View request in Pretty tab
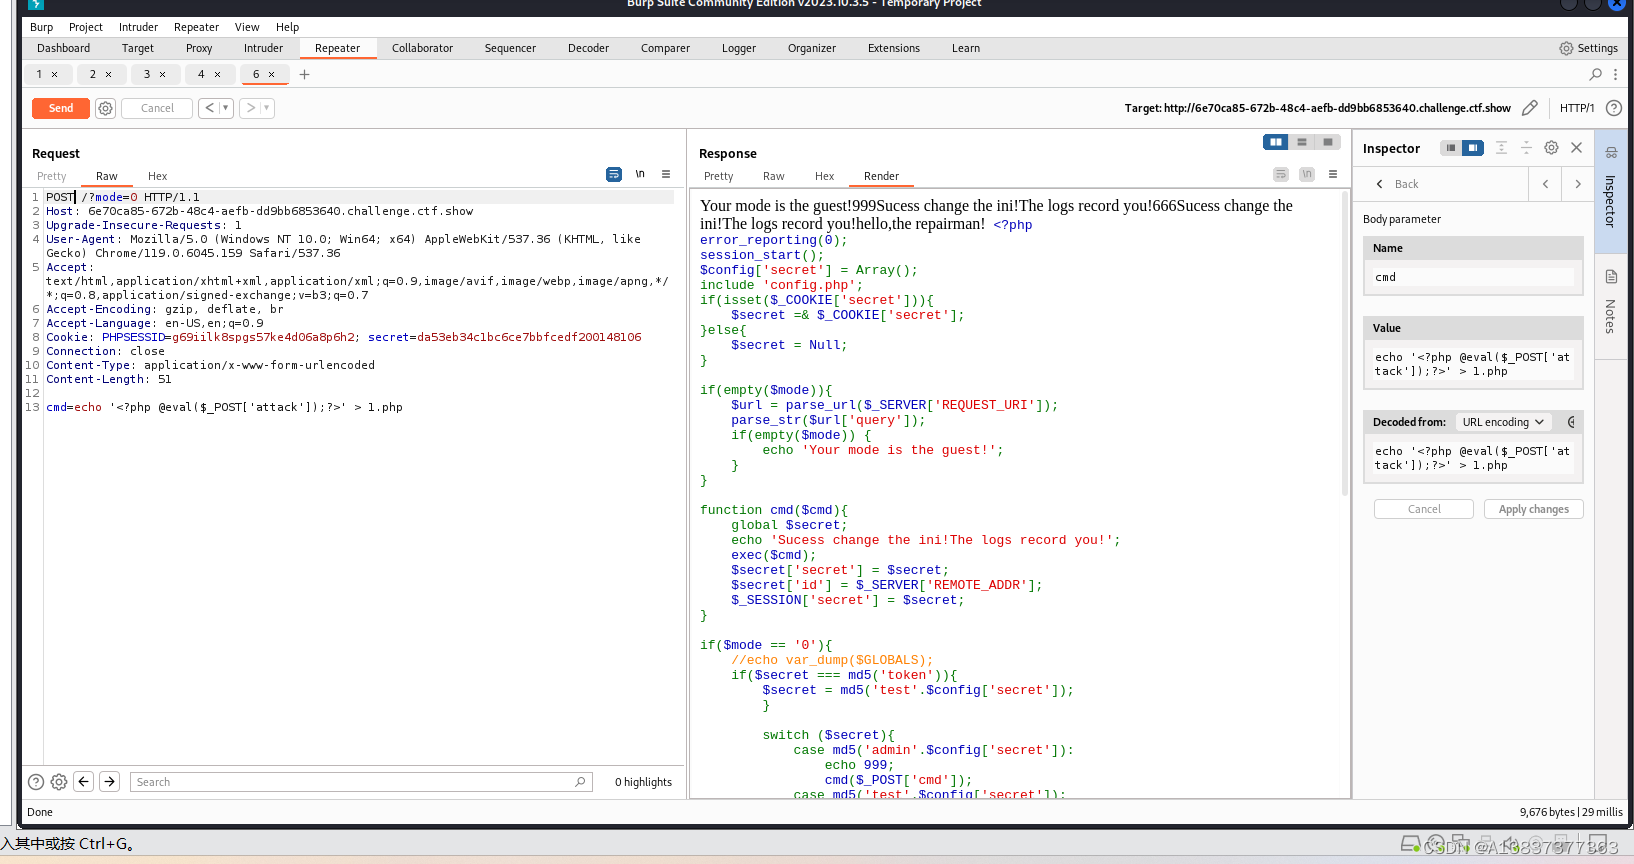 52,176
